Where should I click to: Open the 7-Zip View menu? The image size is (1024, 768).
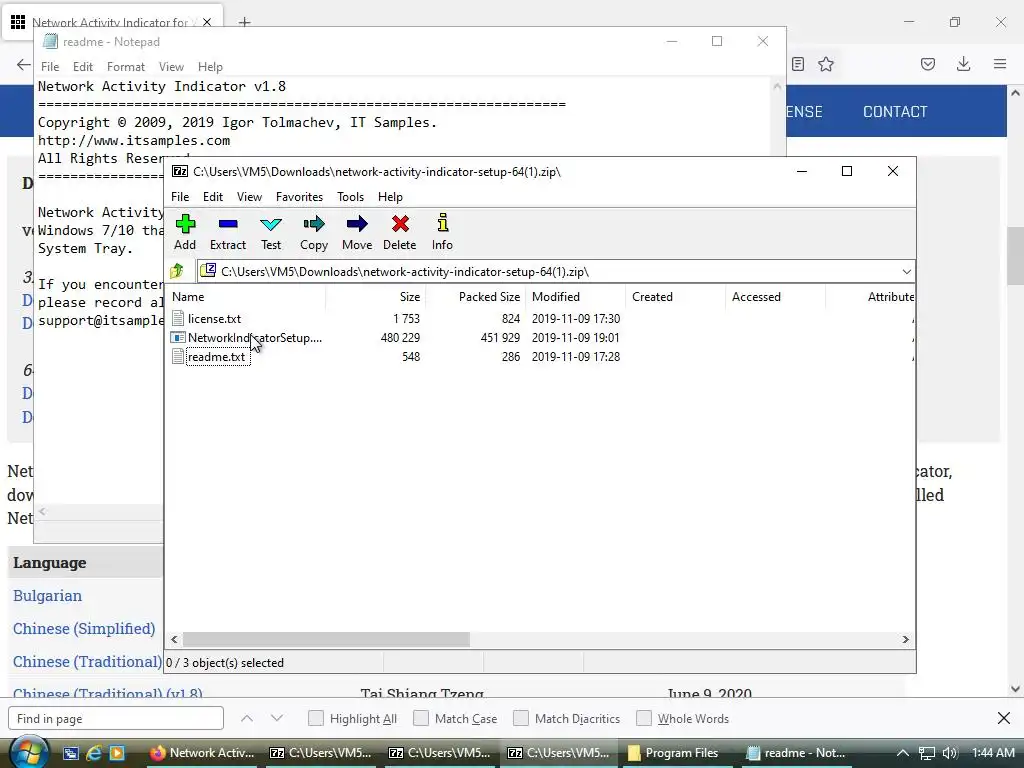tap(249, 197)
